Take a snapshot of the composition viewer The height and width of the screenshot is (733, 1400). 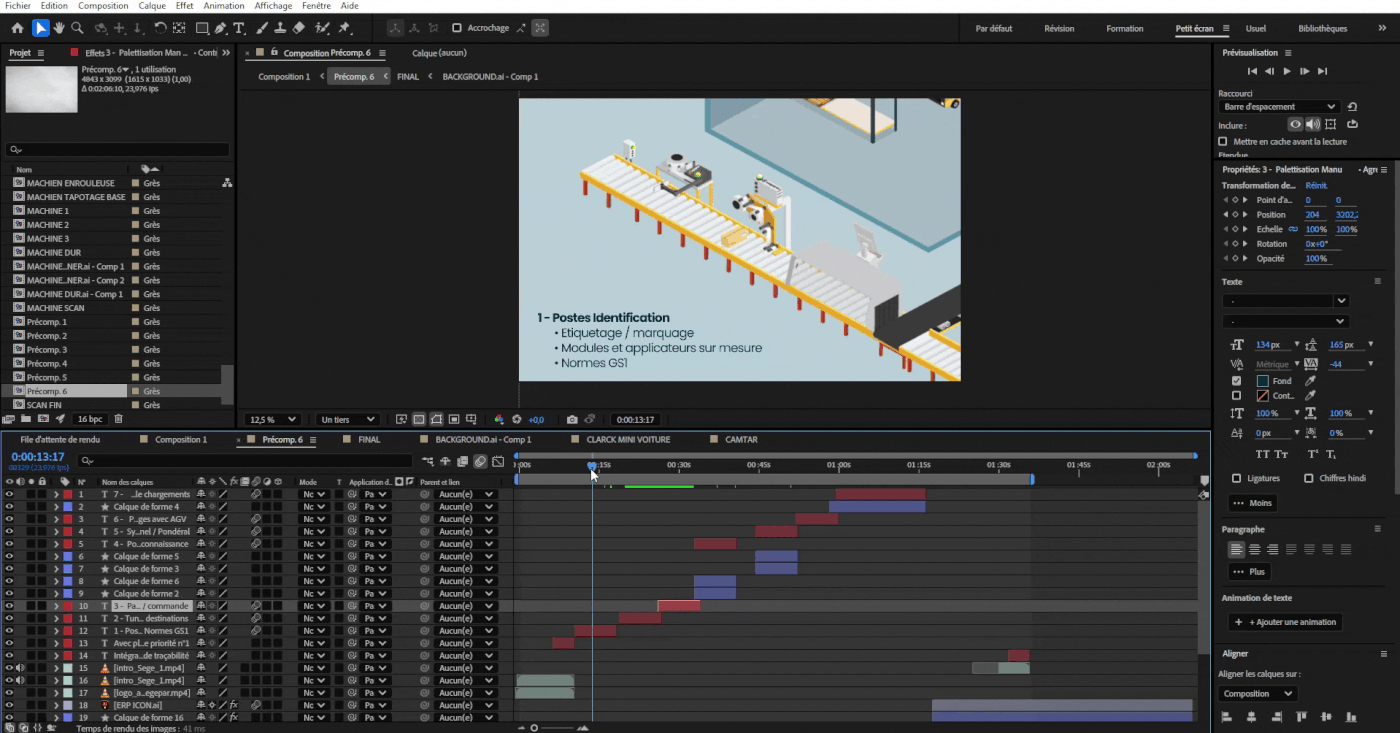pyautogui.click(x=572, y=419)
